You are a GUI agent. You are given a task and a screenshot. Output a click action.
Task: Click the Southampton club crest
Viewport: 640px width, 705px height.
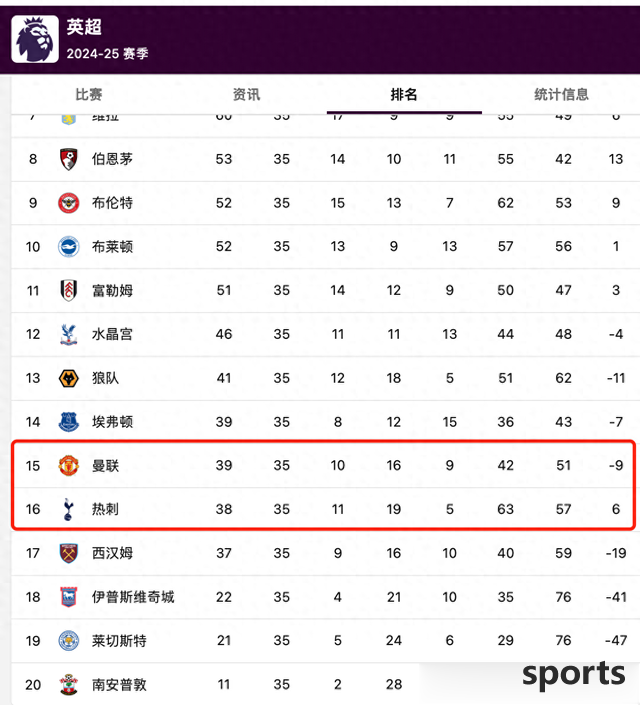pos(69,684)
